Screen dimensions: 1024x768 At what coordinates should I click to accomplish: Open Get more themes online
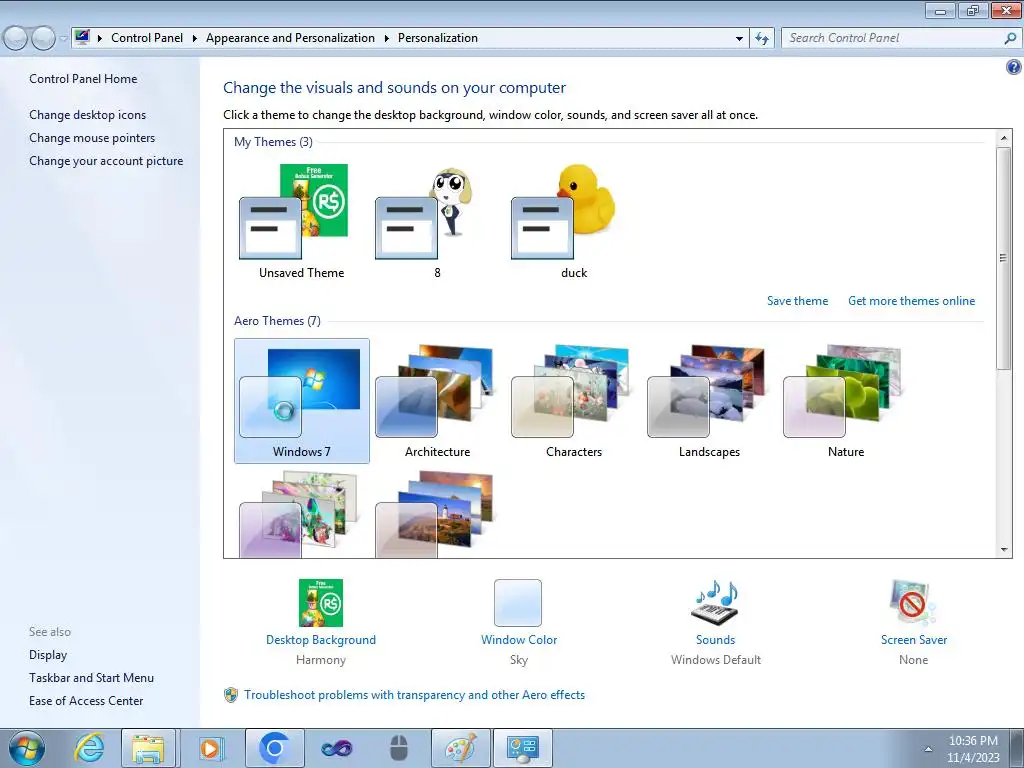[x=911, y=301]
